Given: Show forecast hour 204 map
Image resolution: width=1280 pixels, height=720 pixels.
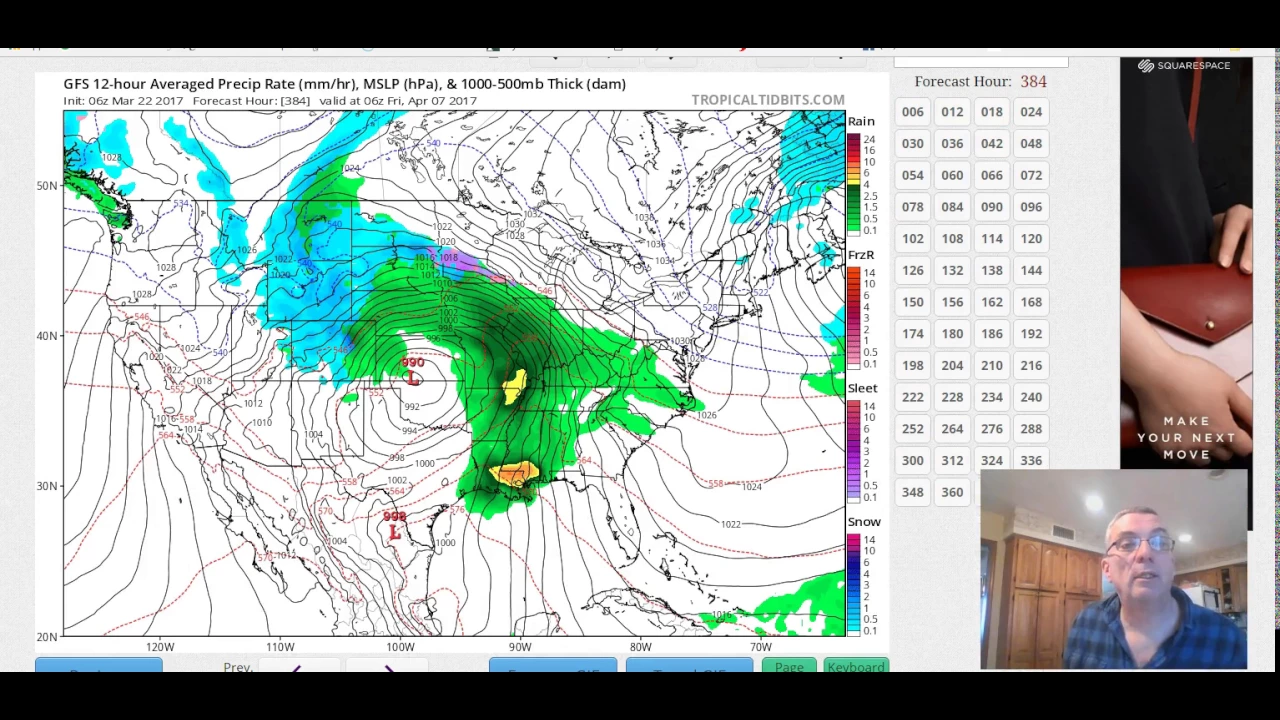Looking at the screenshot, I should (952, 366).
